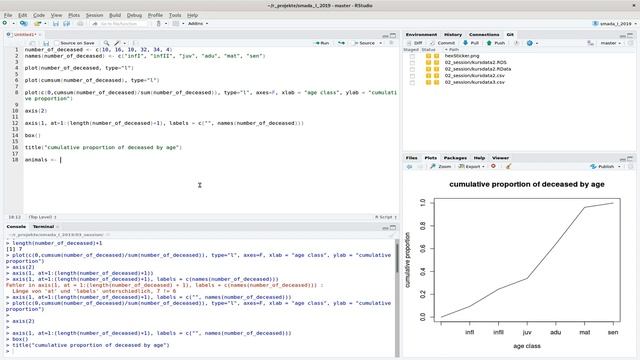Stage 02_session/kursdata2.RData checkbox
Screen dimensions: 640x360
(412, 69)
